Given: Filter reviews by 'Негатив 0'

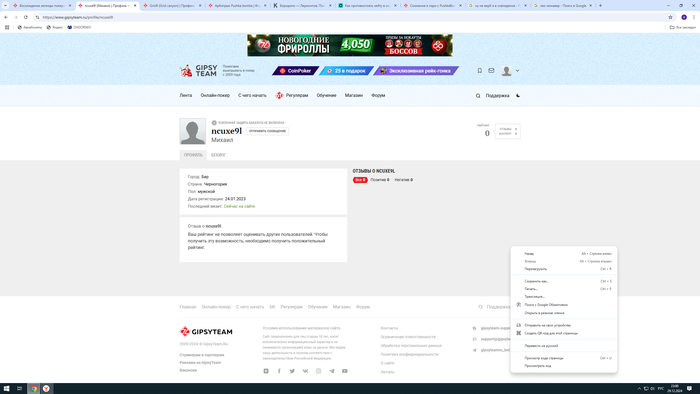Looking at the screenshot, I should pyautogui.click(x=404, y=180).
